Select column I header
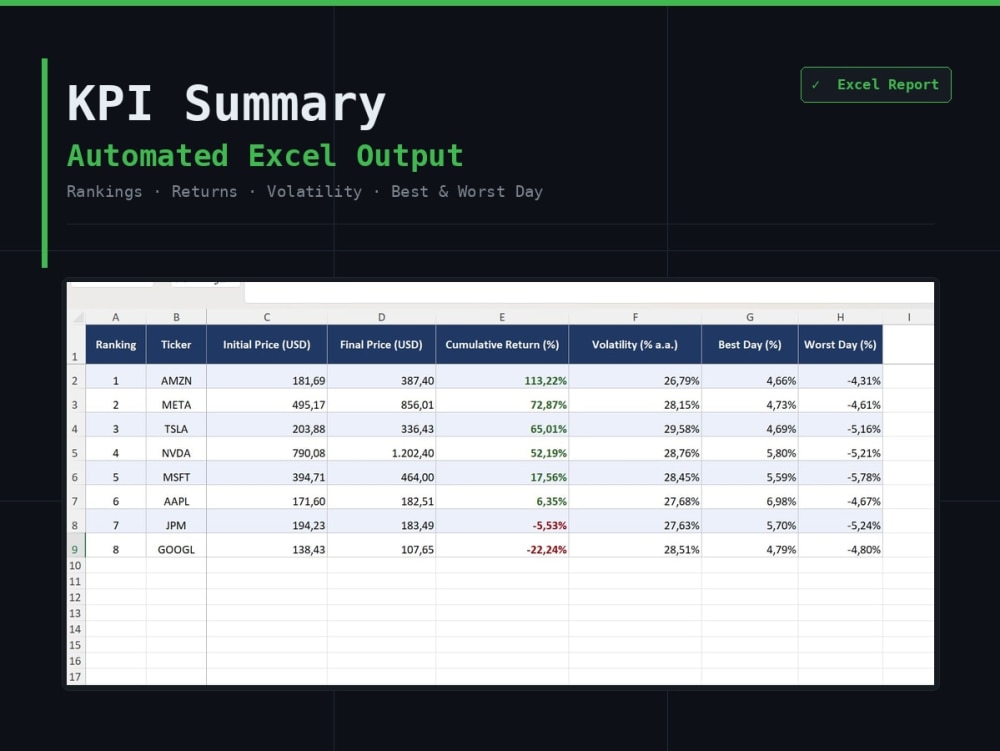 (909, 317)
